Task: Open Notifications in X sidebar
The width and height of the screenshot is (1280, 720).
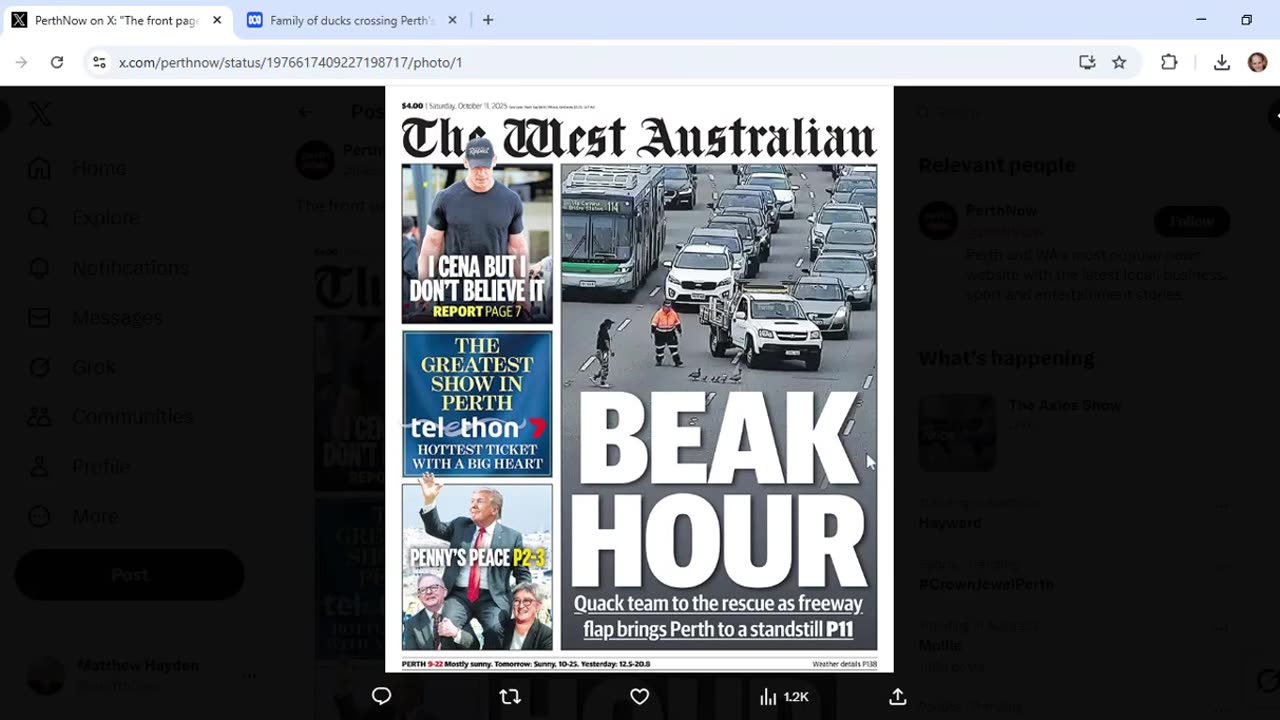Action: [x=108, y=268]
